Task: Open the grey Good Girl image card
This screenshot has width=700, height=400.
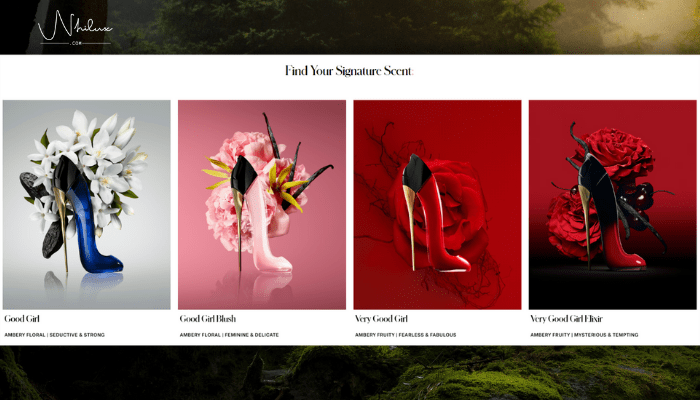Action: coord(87,204)
